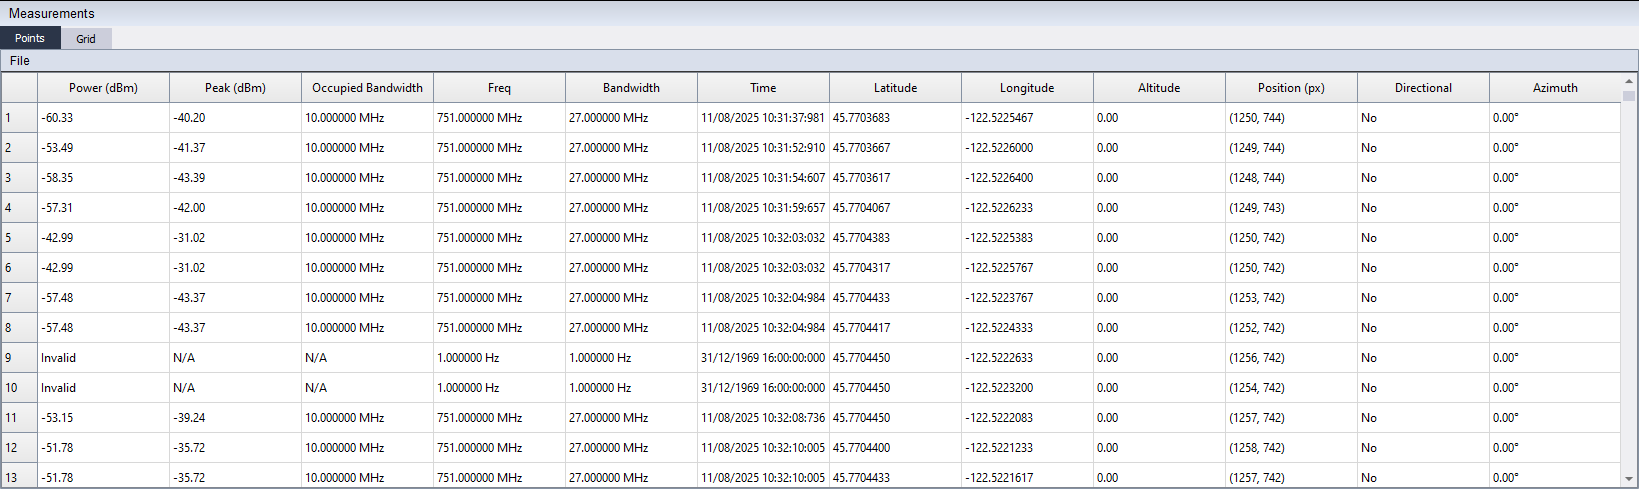The image size is (1639, 489).
Task: Select the peak cell -39.24
Action: tap(236, 418)
